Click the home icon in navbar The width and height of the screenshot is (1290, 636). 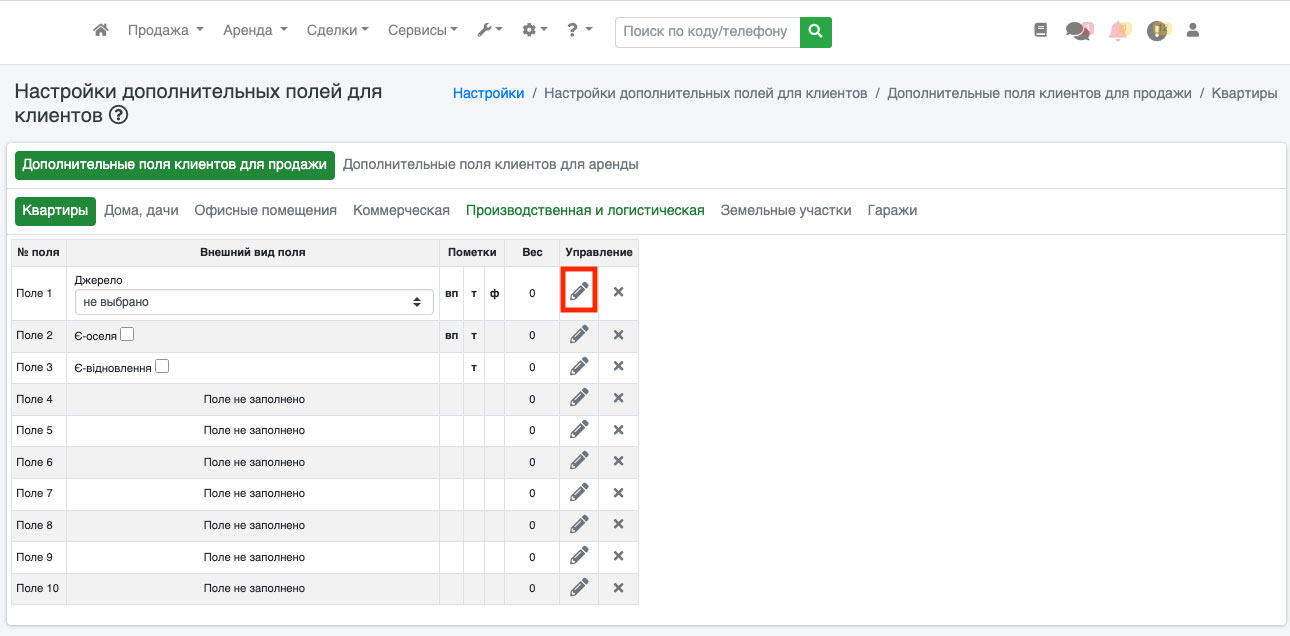coord(100,31)
